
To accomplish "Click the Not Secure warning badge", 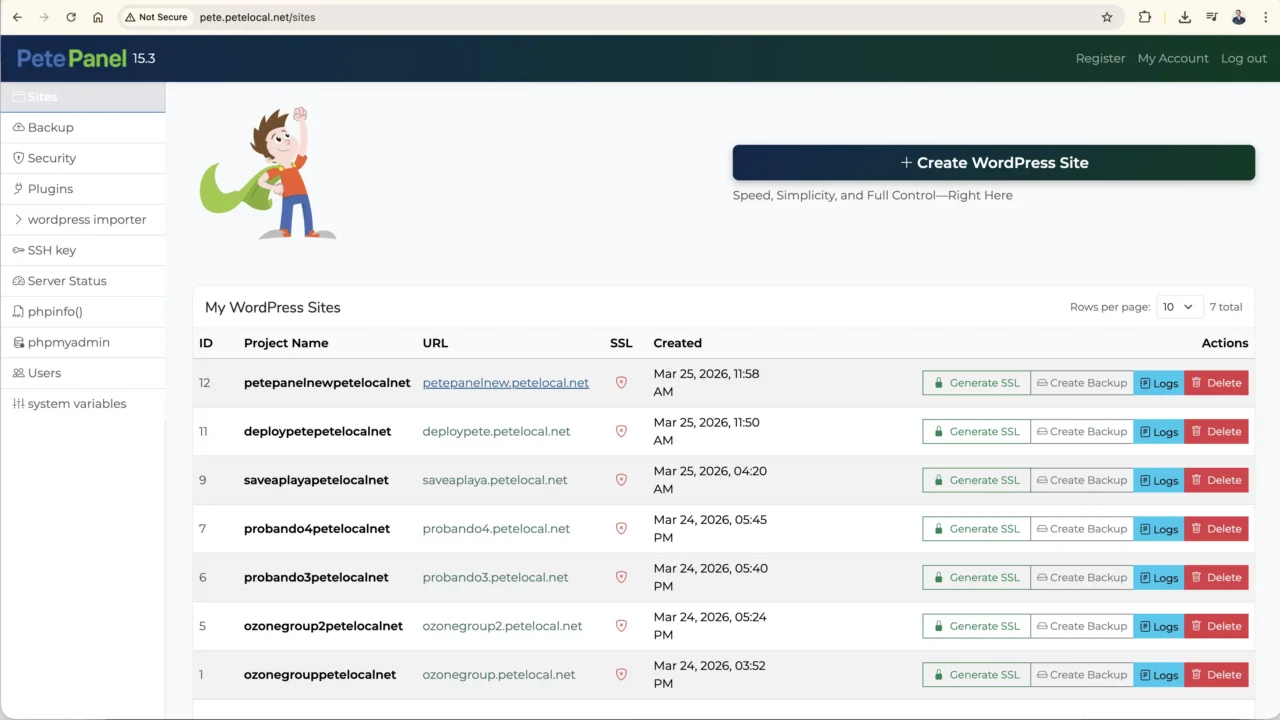I will 156,17.
